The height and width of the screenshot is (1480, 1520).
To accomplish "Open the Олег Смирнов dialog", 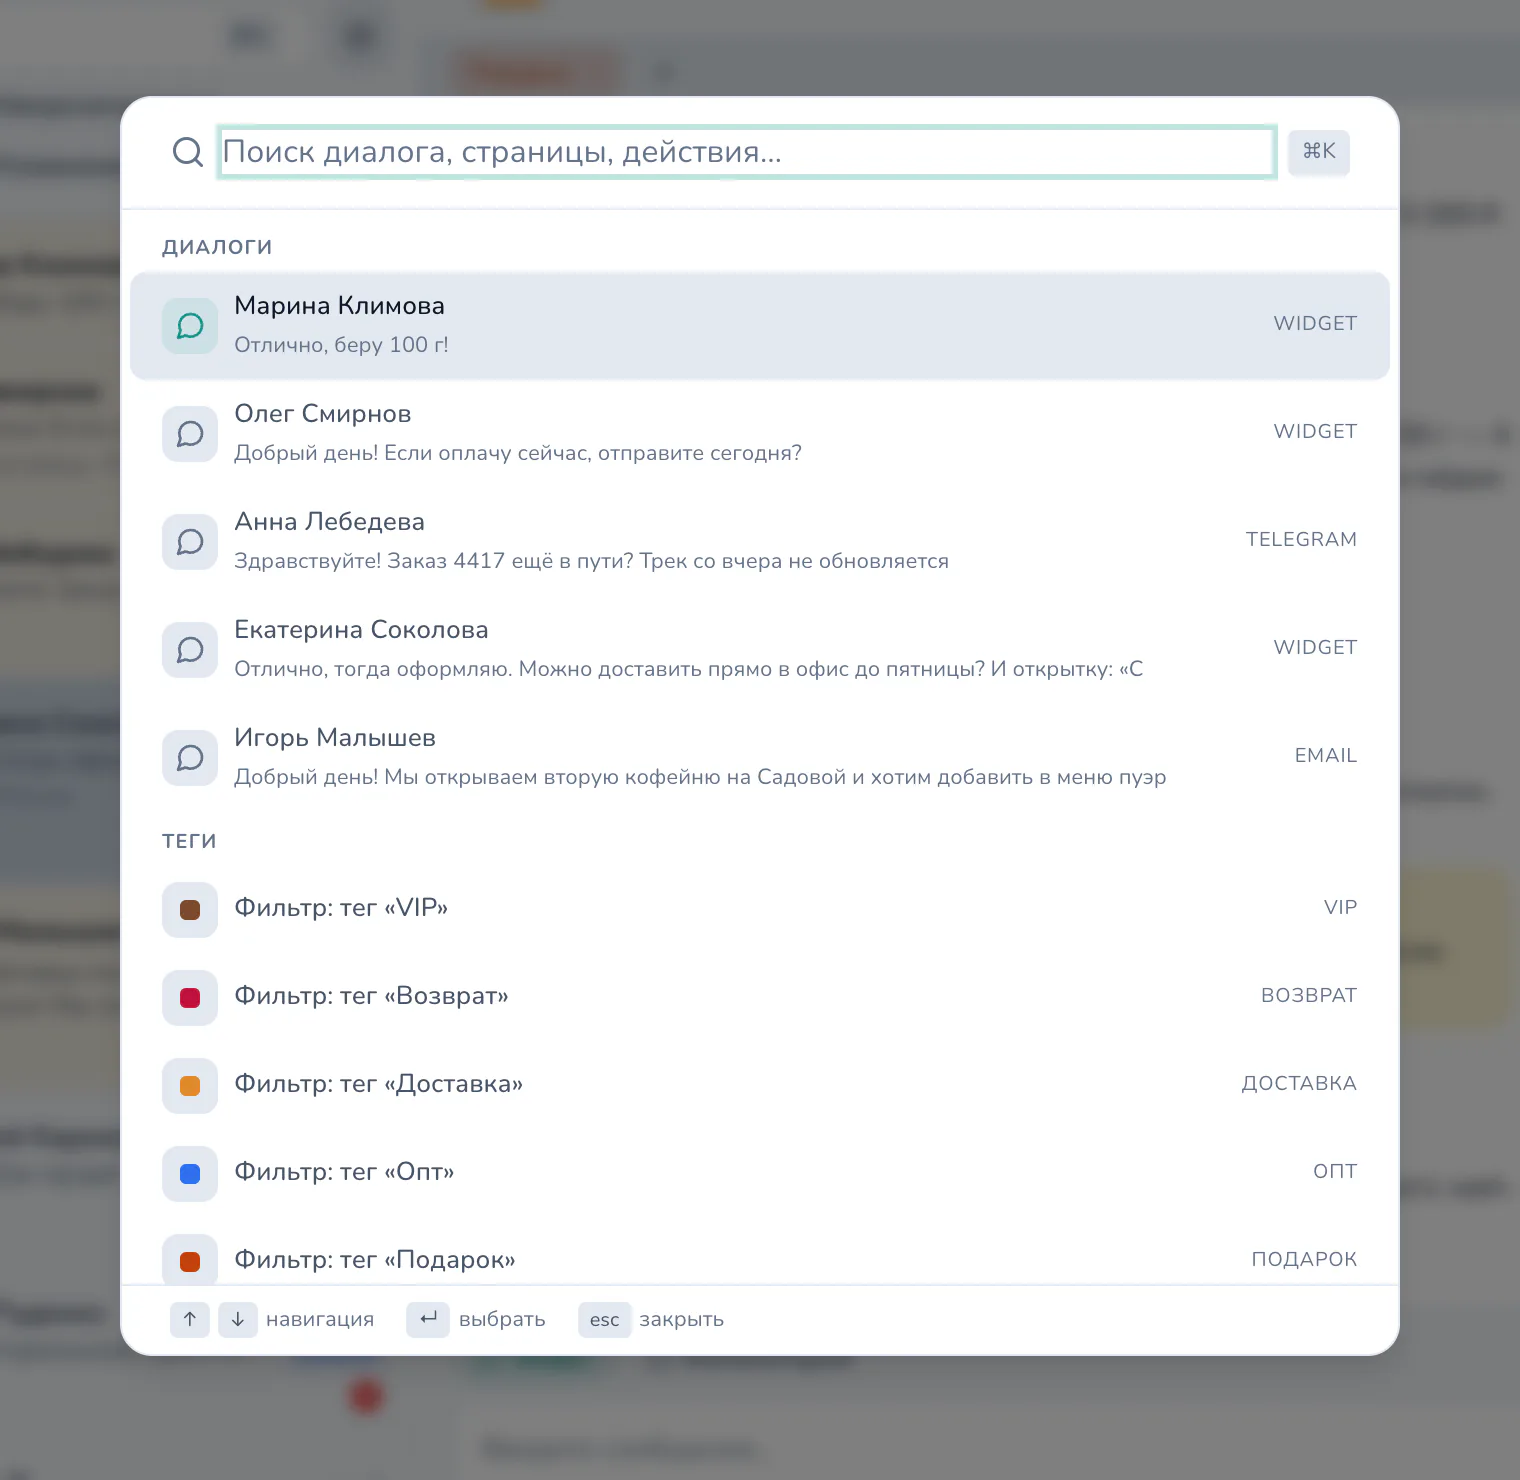I will tap(760, 433).
